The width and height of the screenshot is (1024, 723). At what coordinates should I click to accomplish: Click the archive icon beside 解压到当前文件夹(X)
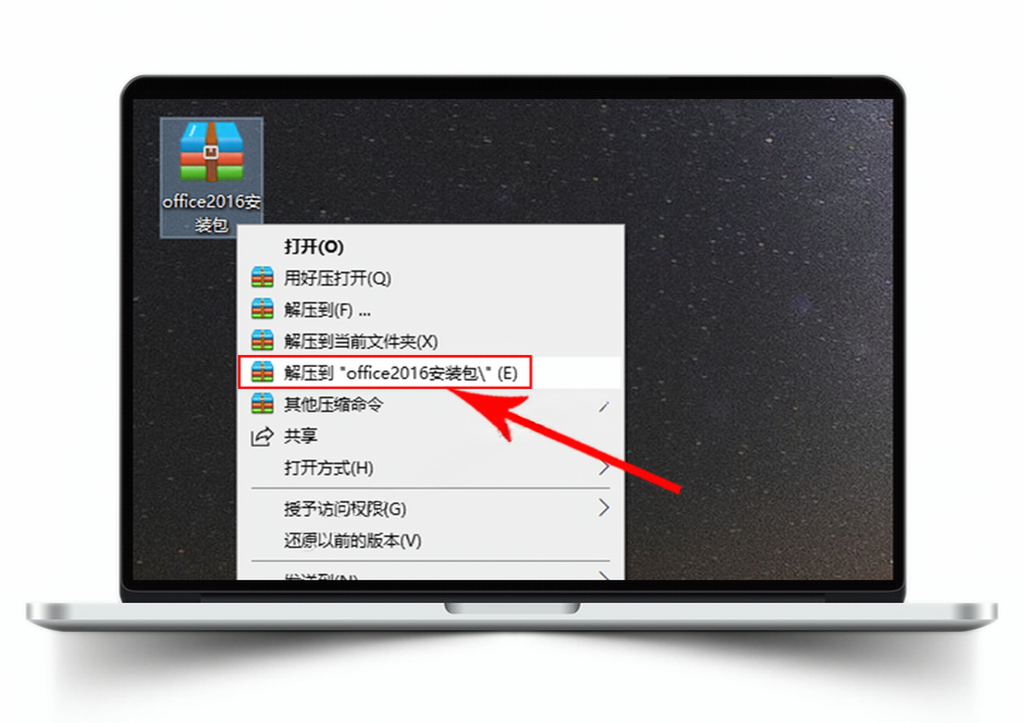[263, 340]
